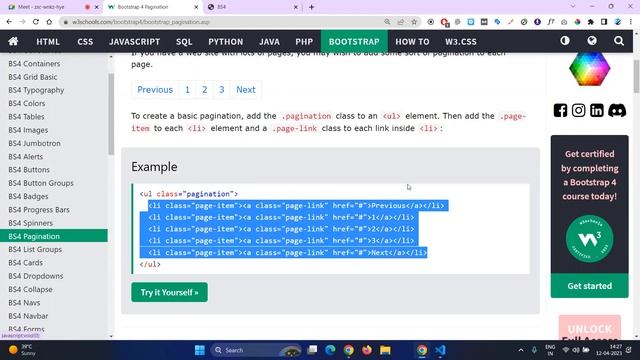Open the SQL tutorial menu
Screen dimensions: 640x360
184,42
